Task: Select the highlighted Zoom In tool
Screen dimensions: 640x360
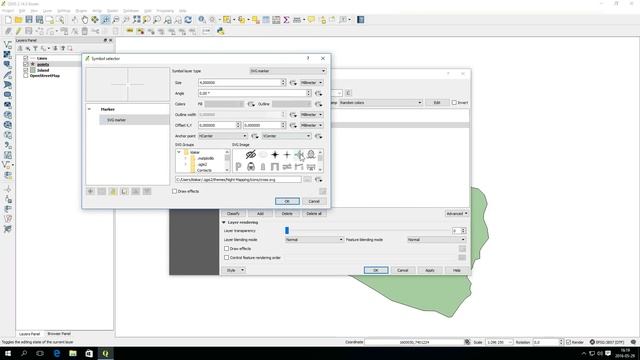Action: pos(105,20)
